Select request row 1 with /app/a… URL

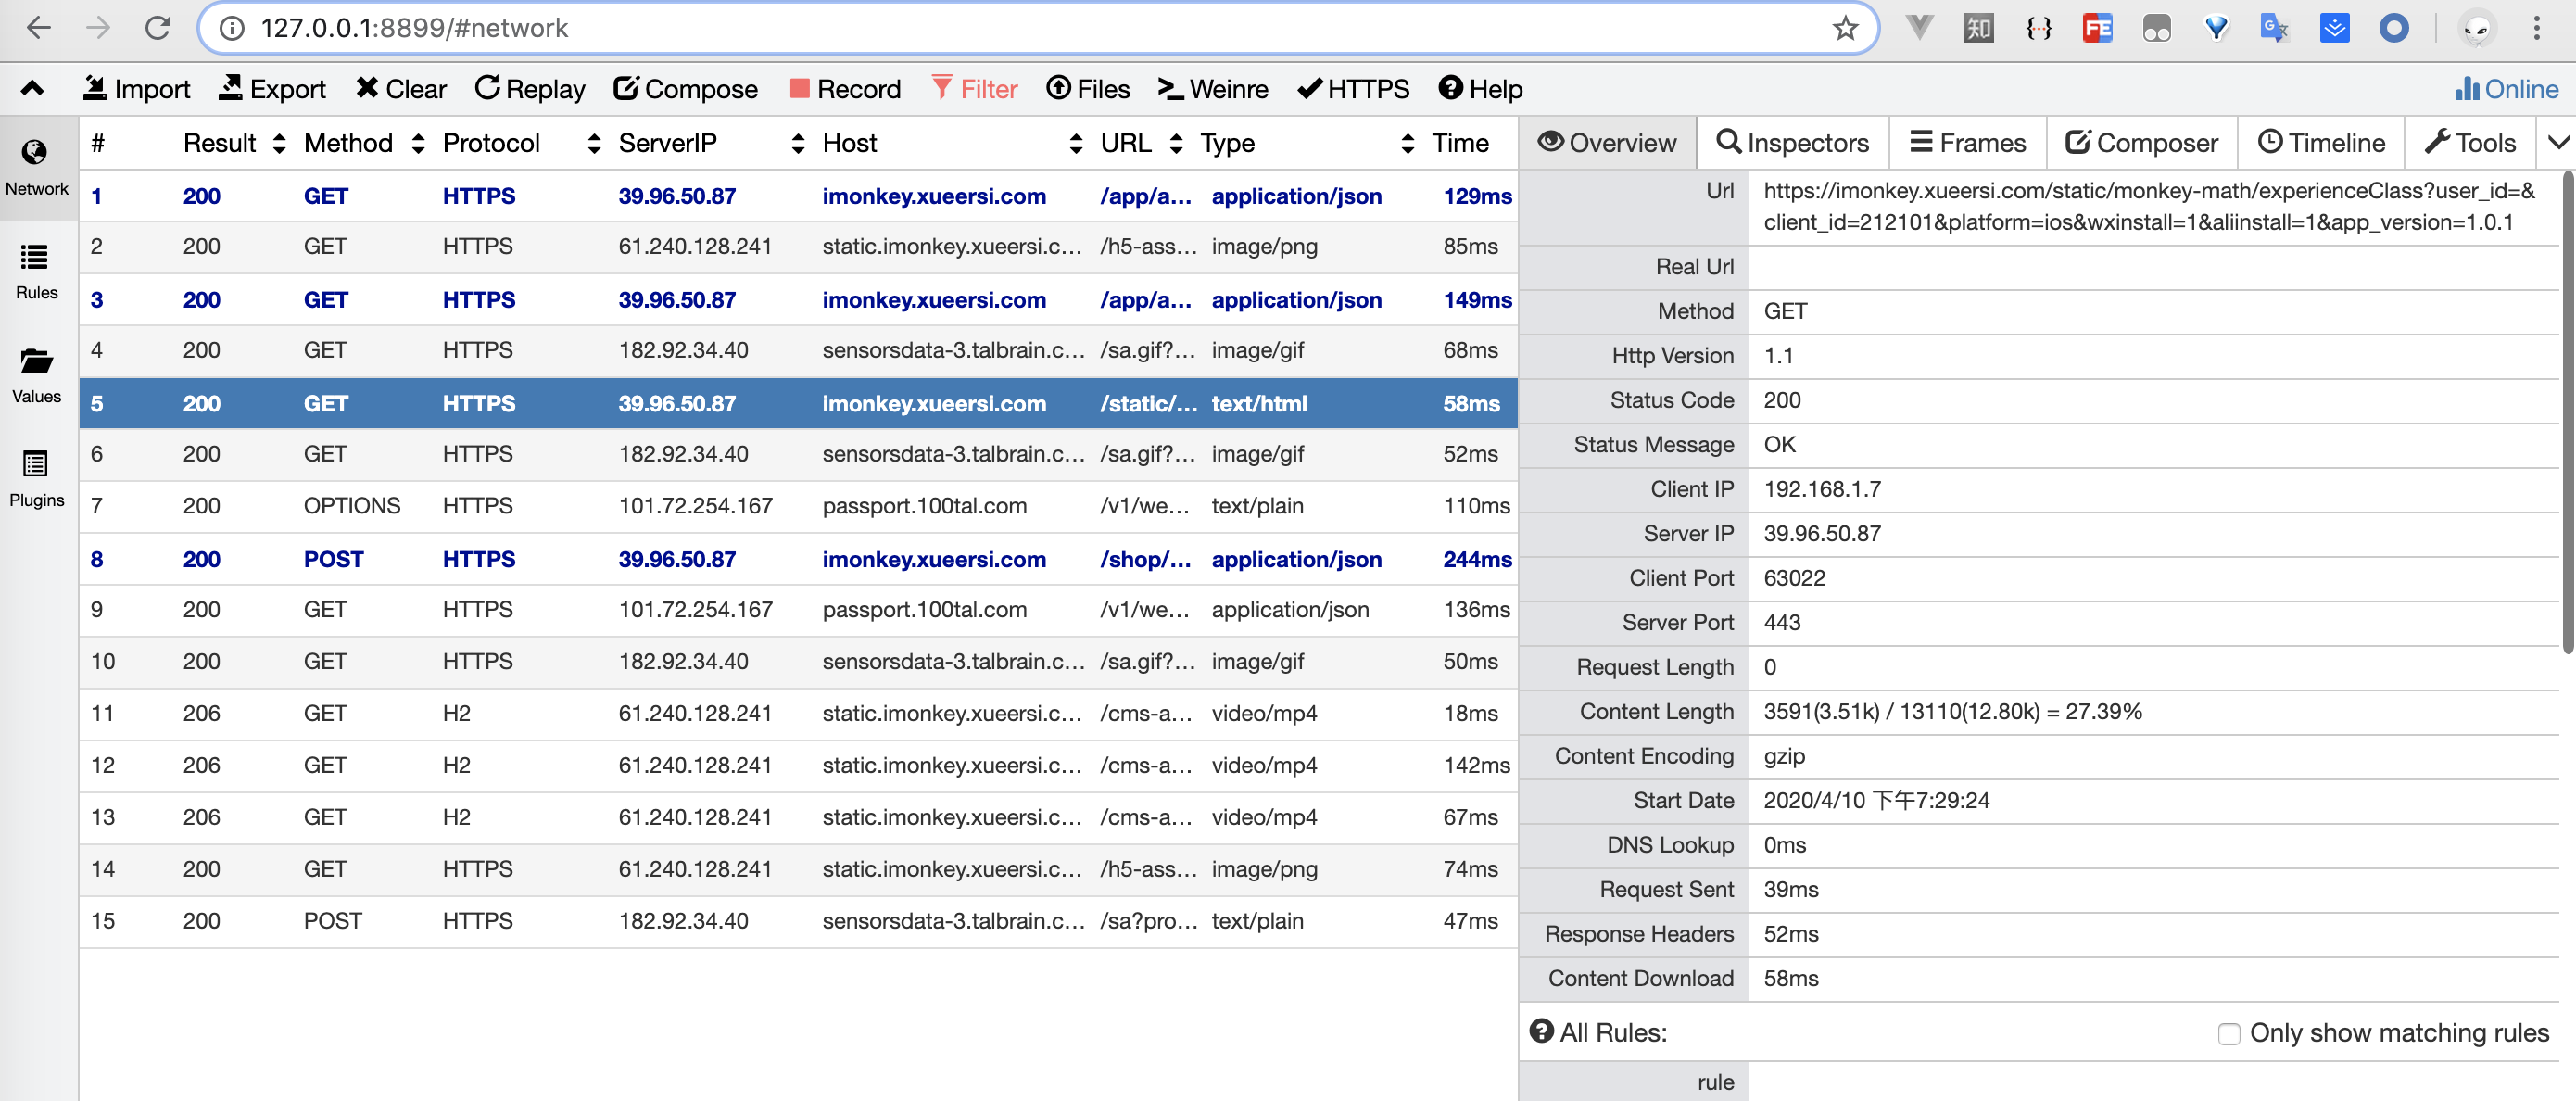coord(798,196)
